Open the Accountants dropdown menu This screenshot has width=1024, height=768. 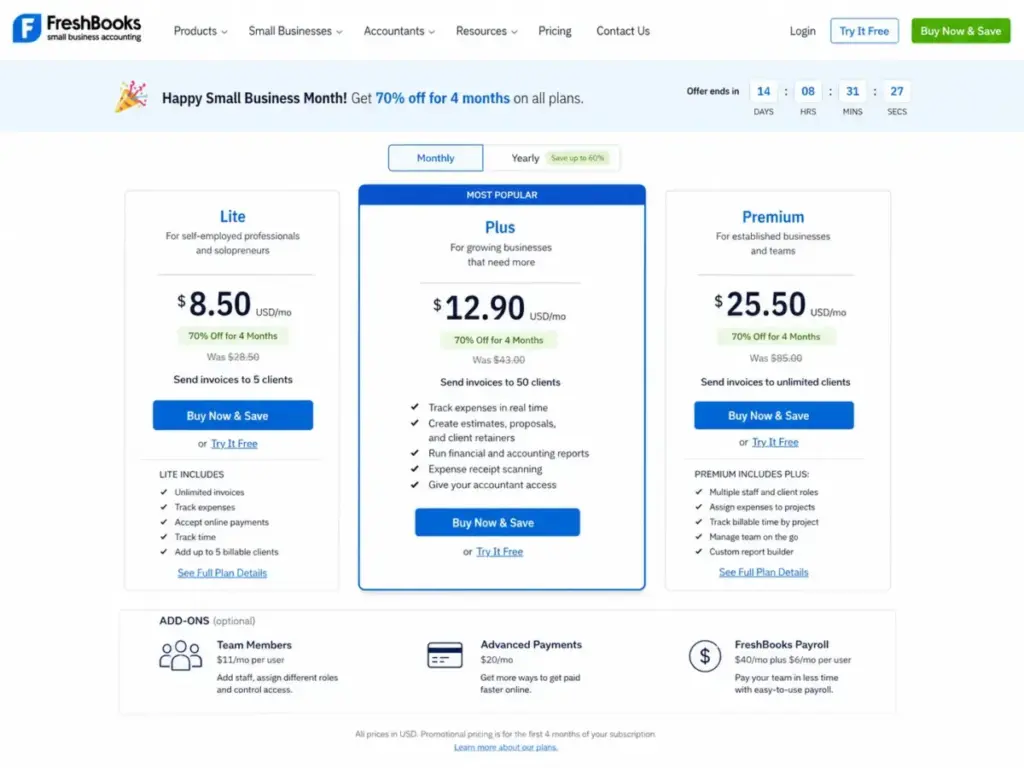tap(399, 31)
